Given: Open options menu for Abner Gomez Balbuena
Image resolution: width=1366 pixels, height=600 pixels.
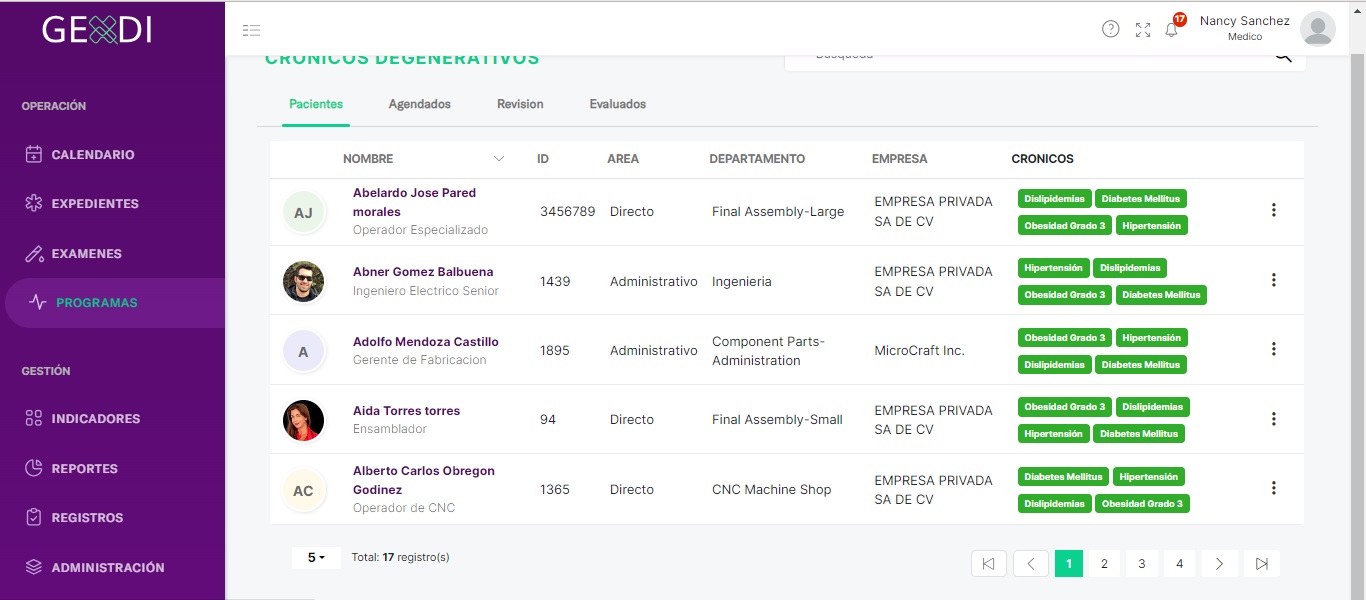Looking at the screenshot, I should 1274,280.
